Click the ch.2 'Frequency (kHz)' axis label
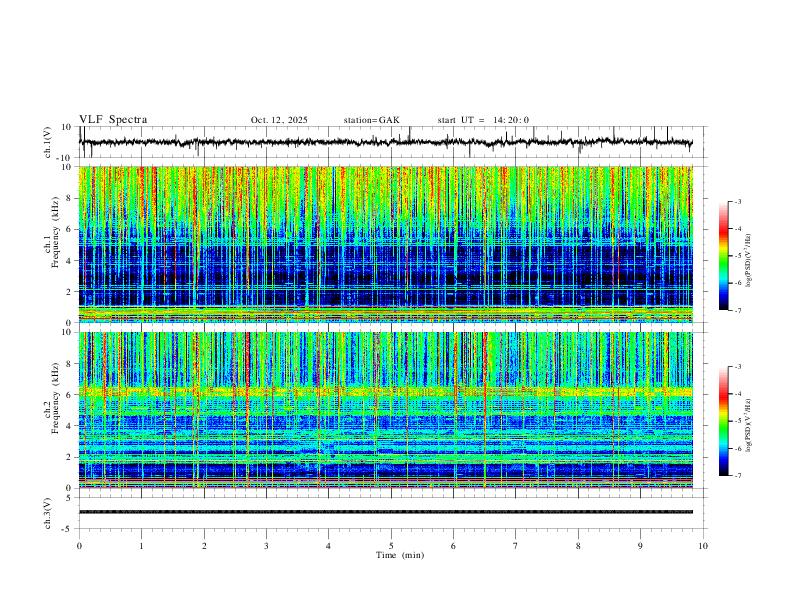Viewport: 792px width, 612px height. coord(55,398)
